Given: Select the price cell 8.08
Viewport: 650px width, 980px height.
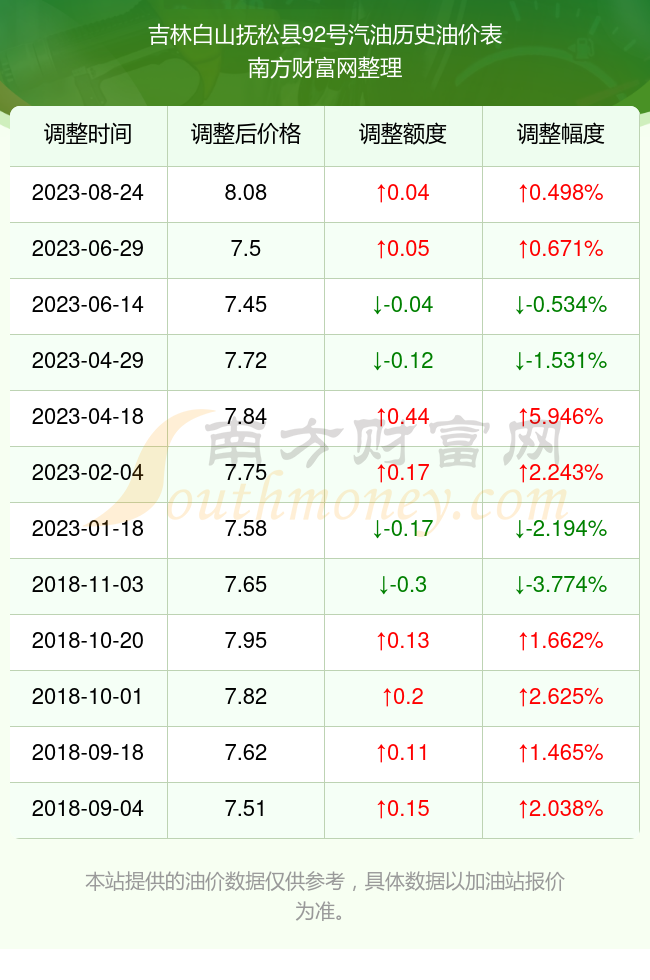Looking at the screenshot, I should coord(246,192).
